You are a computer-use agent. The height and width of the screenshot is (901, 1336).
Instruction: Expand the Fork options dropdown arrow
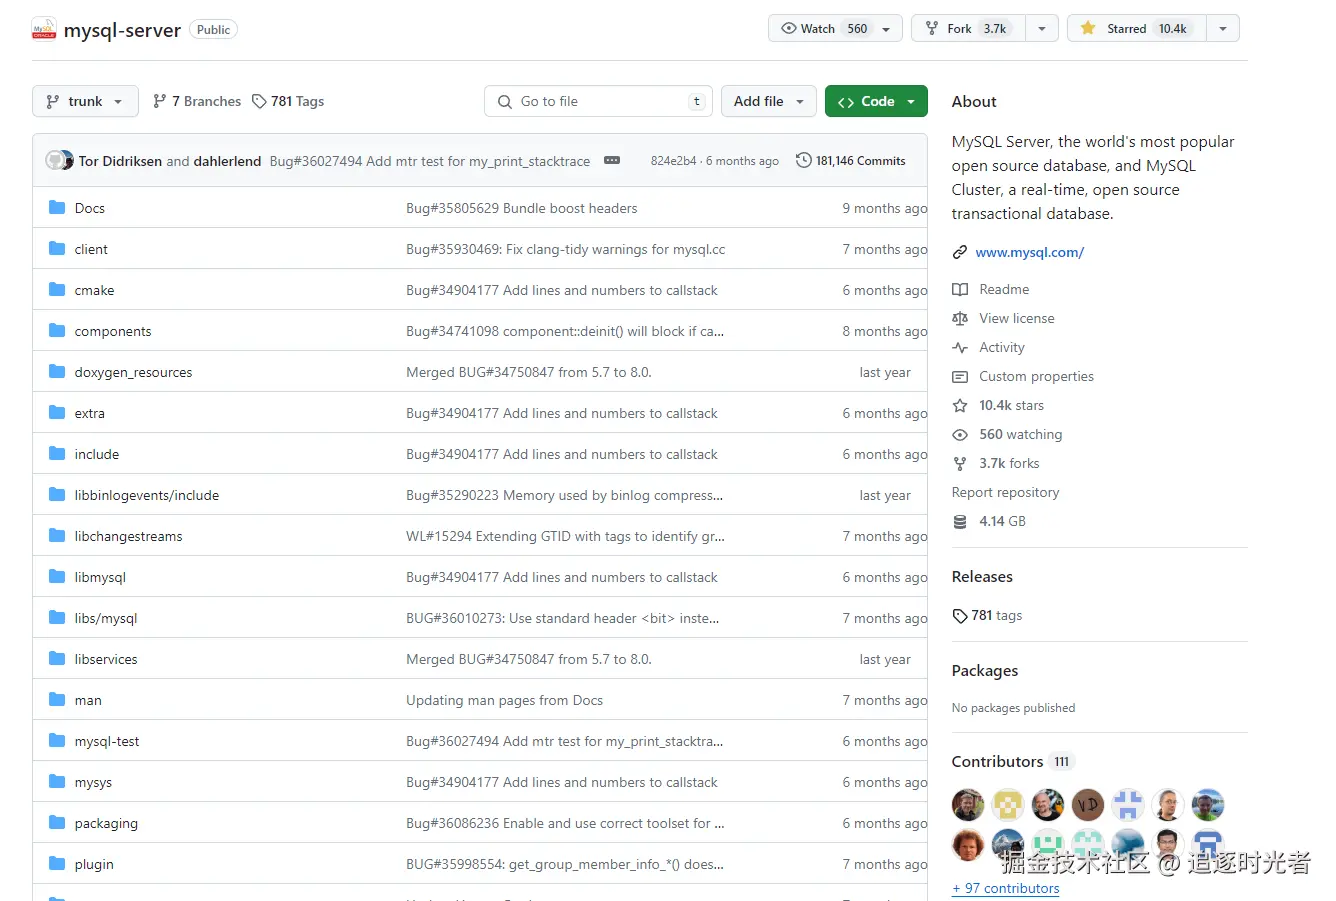click(x=1042, y=28)
